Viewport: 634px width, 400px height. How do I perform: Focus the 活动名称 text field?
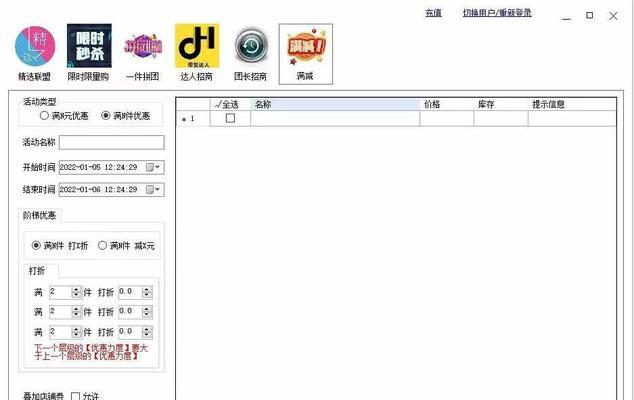pyautogui.click(x=112, y=142)
